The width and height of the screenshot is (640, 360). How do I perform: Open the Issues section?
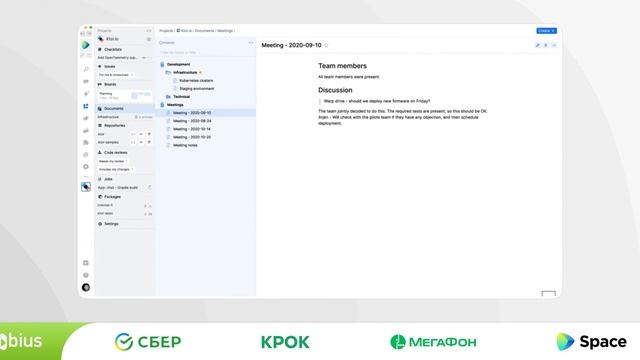[x=109, y=67]
